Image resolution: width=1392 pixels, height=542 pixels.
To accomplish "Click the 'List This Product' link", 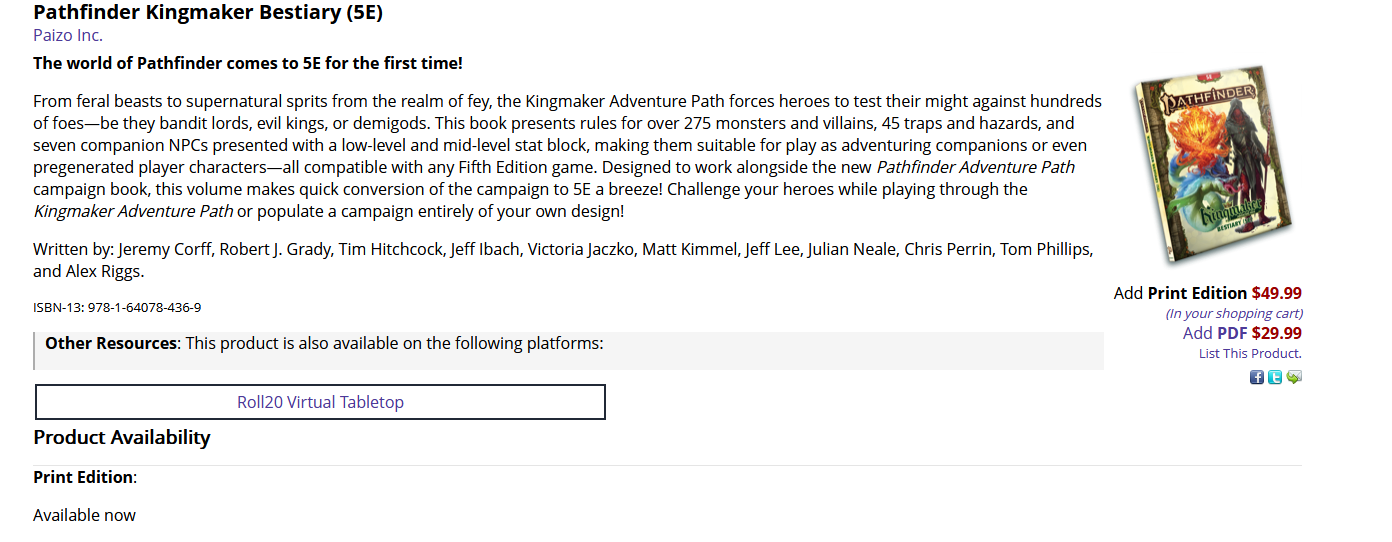I will [1250, 353].
